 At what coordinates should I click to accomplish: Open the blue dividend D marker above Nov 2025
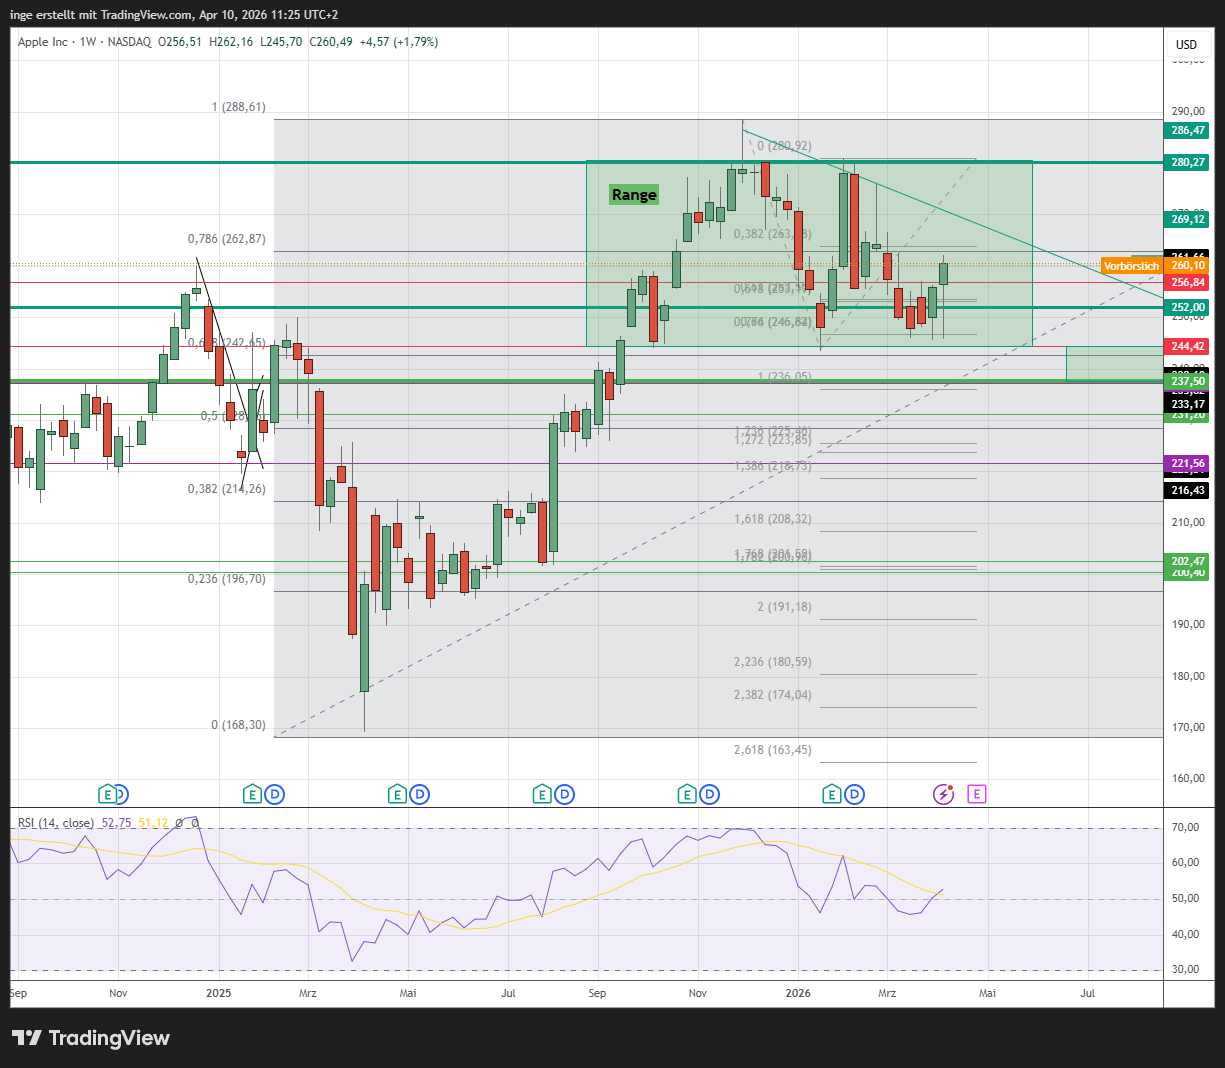(x=710, y=795)
